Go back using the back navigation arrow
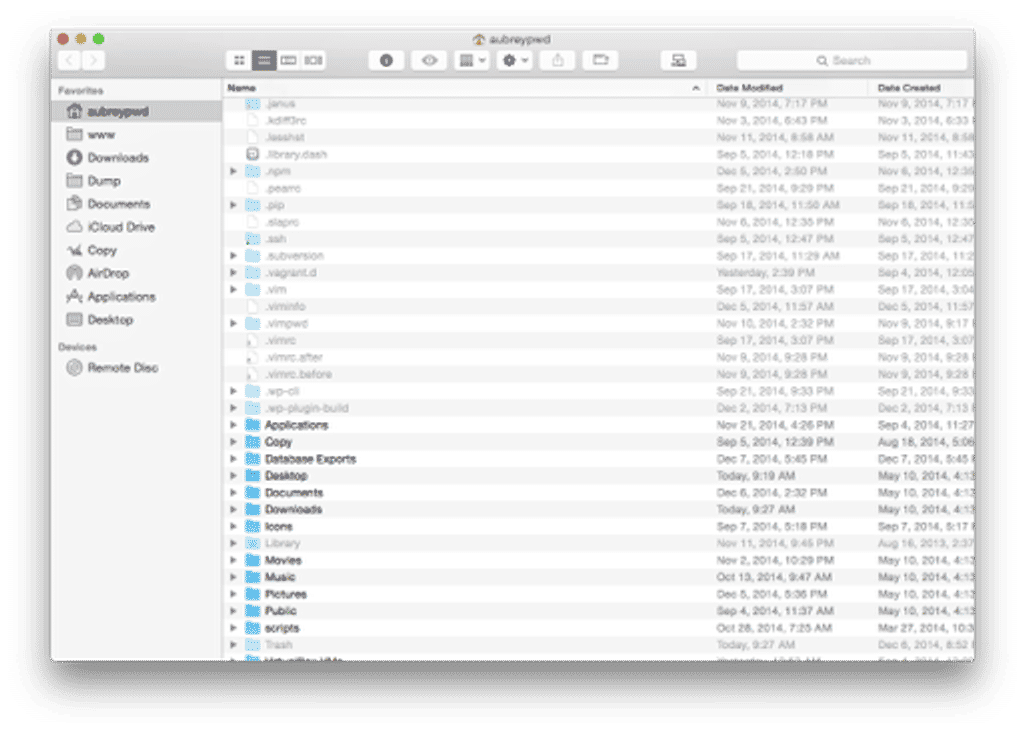Image resolution: width=1024 pixels, height=732 pixels. (68, 60)
